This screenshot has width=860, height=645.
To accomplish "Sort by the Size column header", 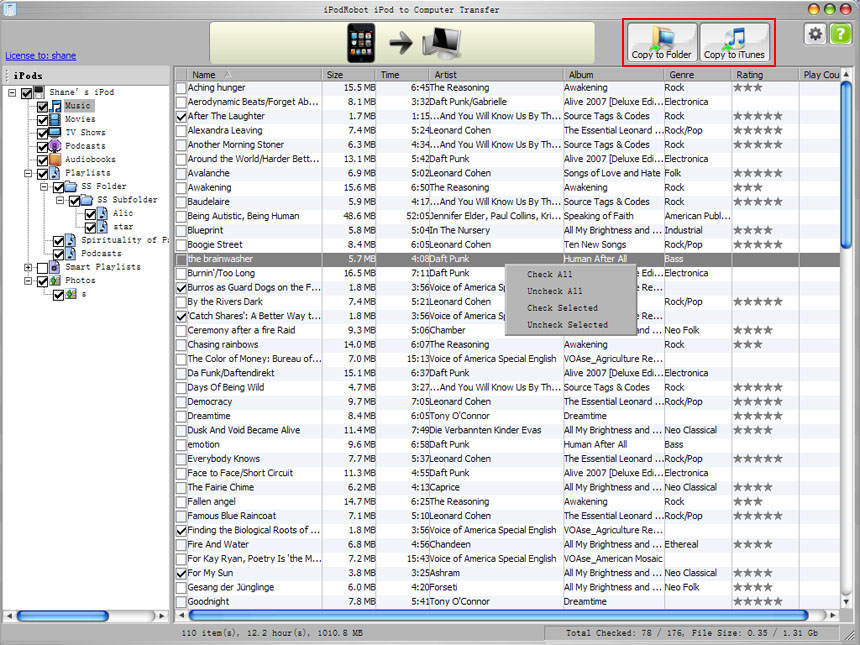I will tap(349, 75).
